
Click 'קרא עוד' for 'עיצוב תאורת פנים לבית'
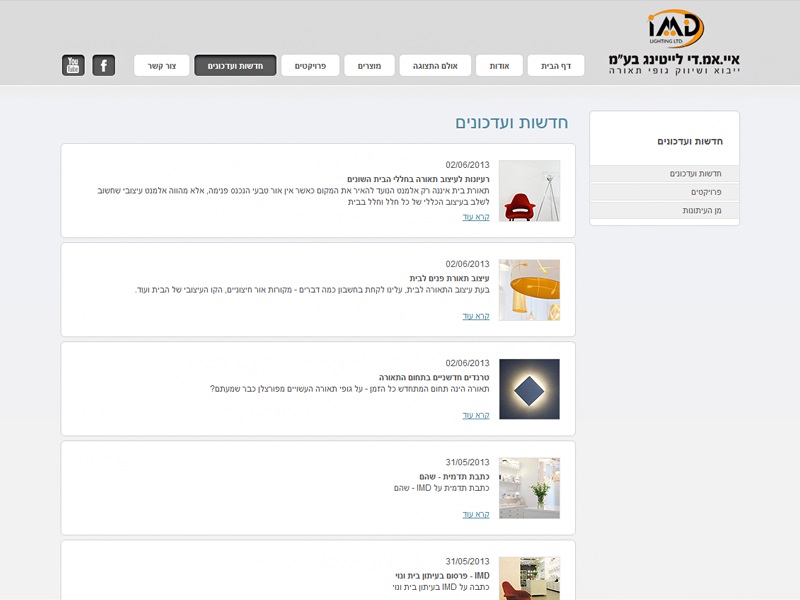[x=476, y=316]
